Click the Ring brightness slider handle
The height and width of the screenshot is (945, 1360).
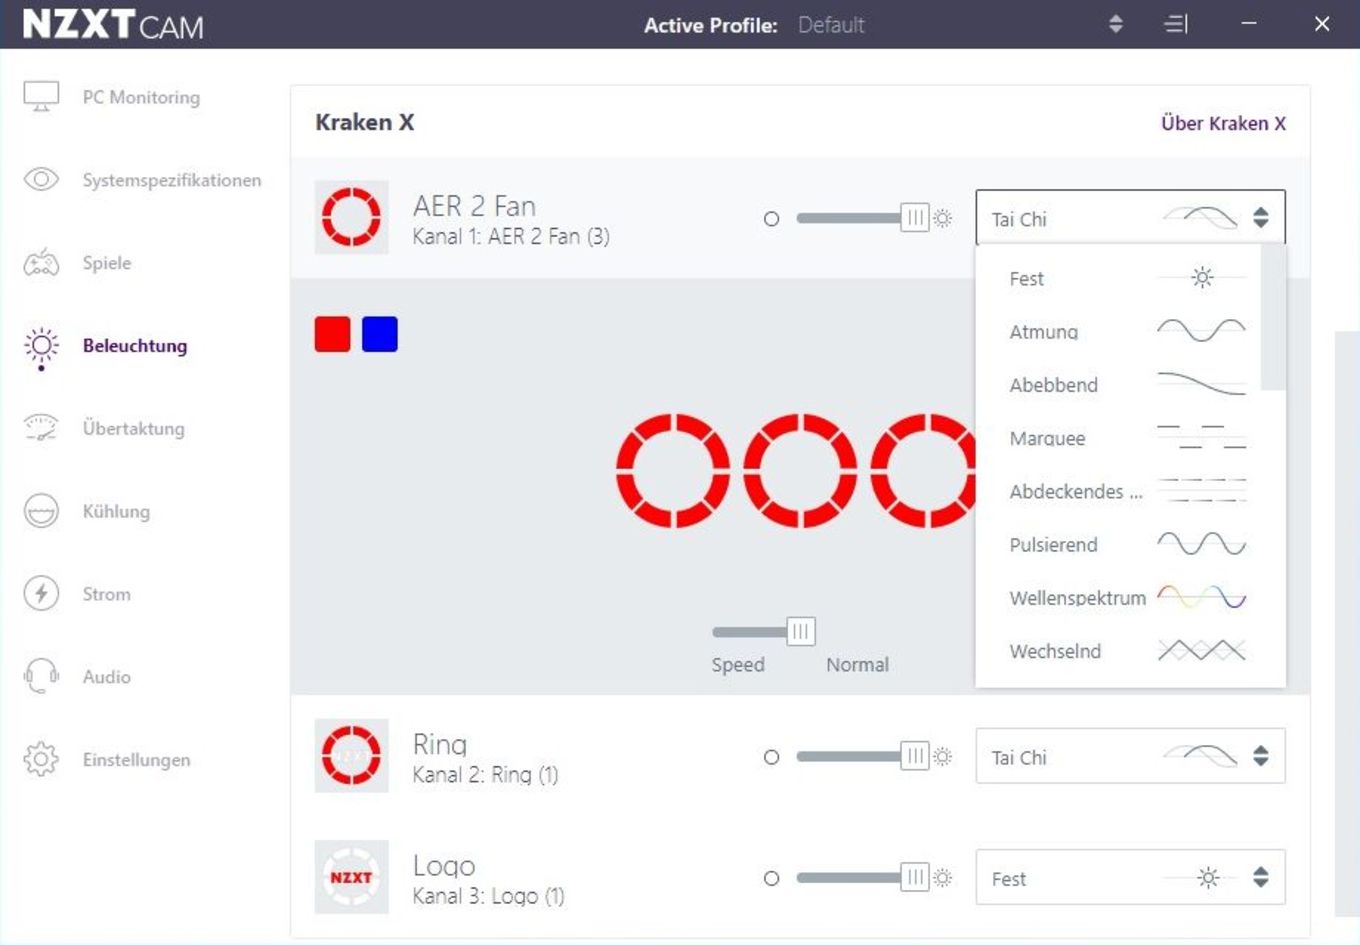[x=915, y=756]
